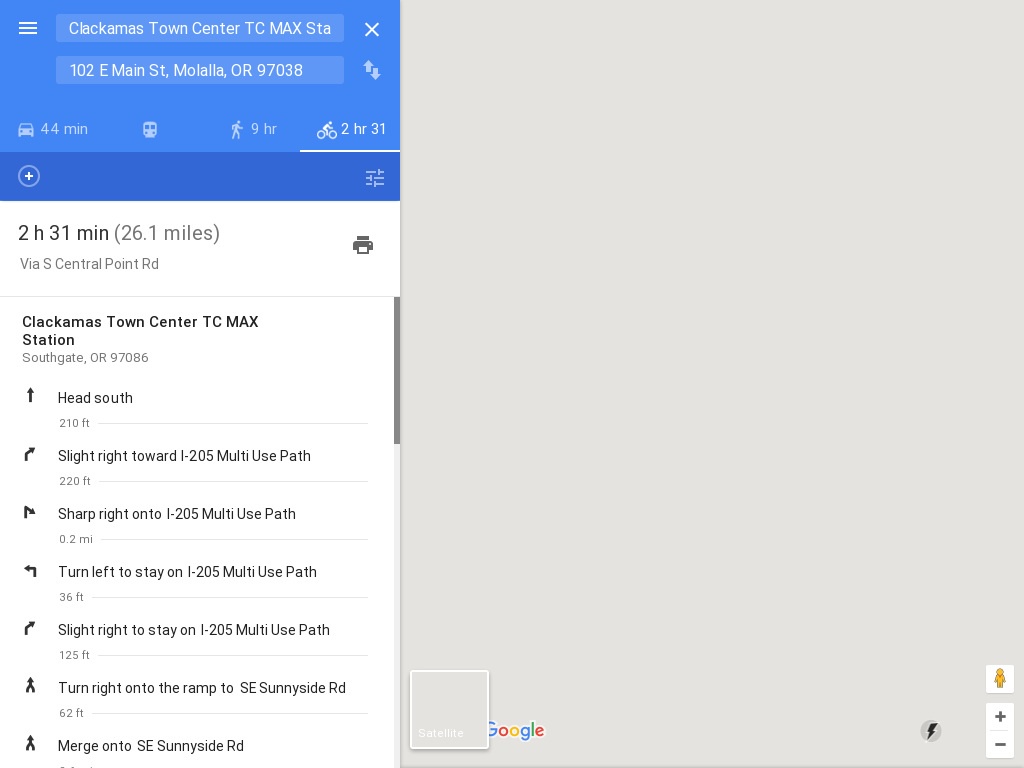Print the directions with the printer icon

click(363, 245)
